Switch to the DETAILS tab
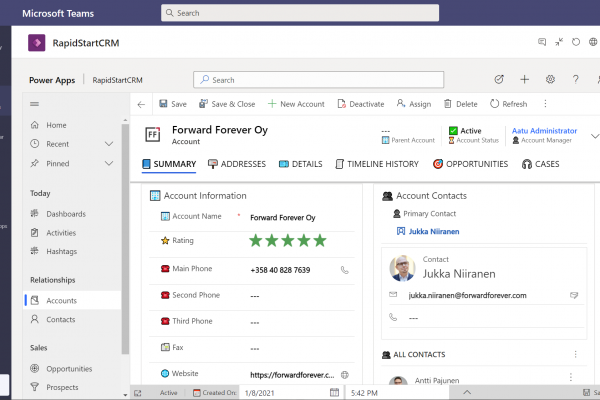The width and height of the screenshot is (600, 400). (300, 164)
